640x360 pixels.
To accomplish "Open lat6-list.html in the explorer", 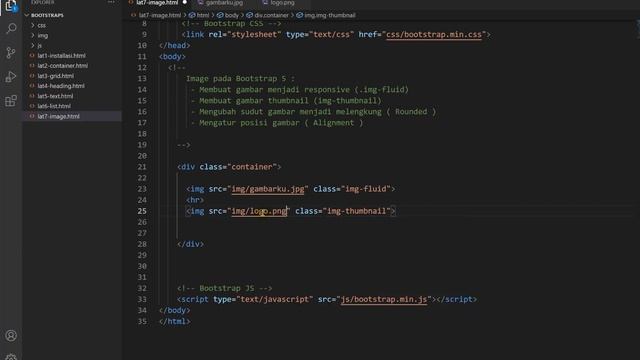I will point(54,106).
